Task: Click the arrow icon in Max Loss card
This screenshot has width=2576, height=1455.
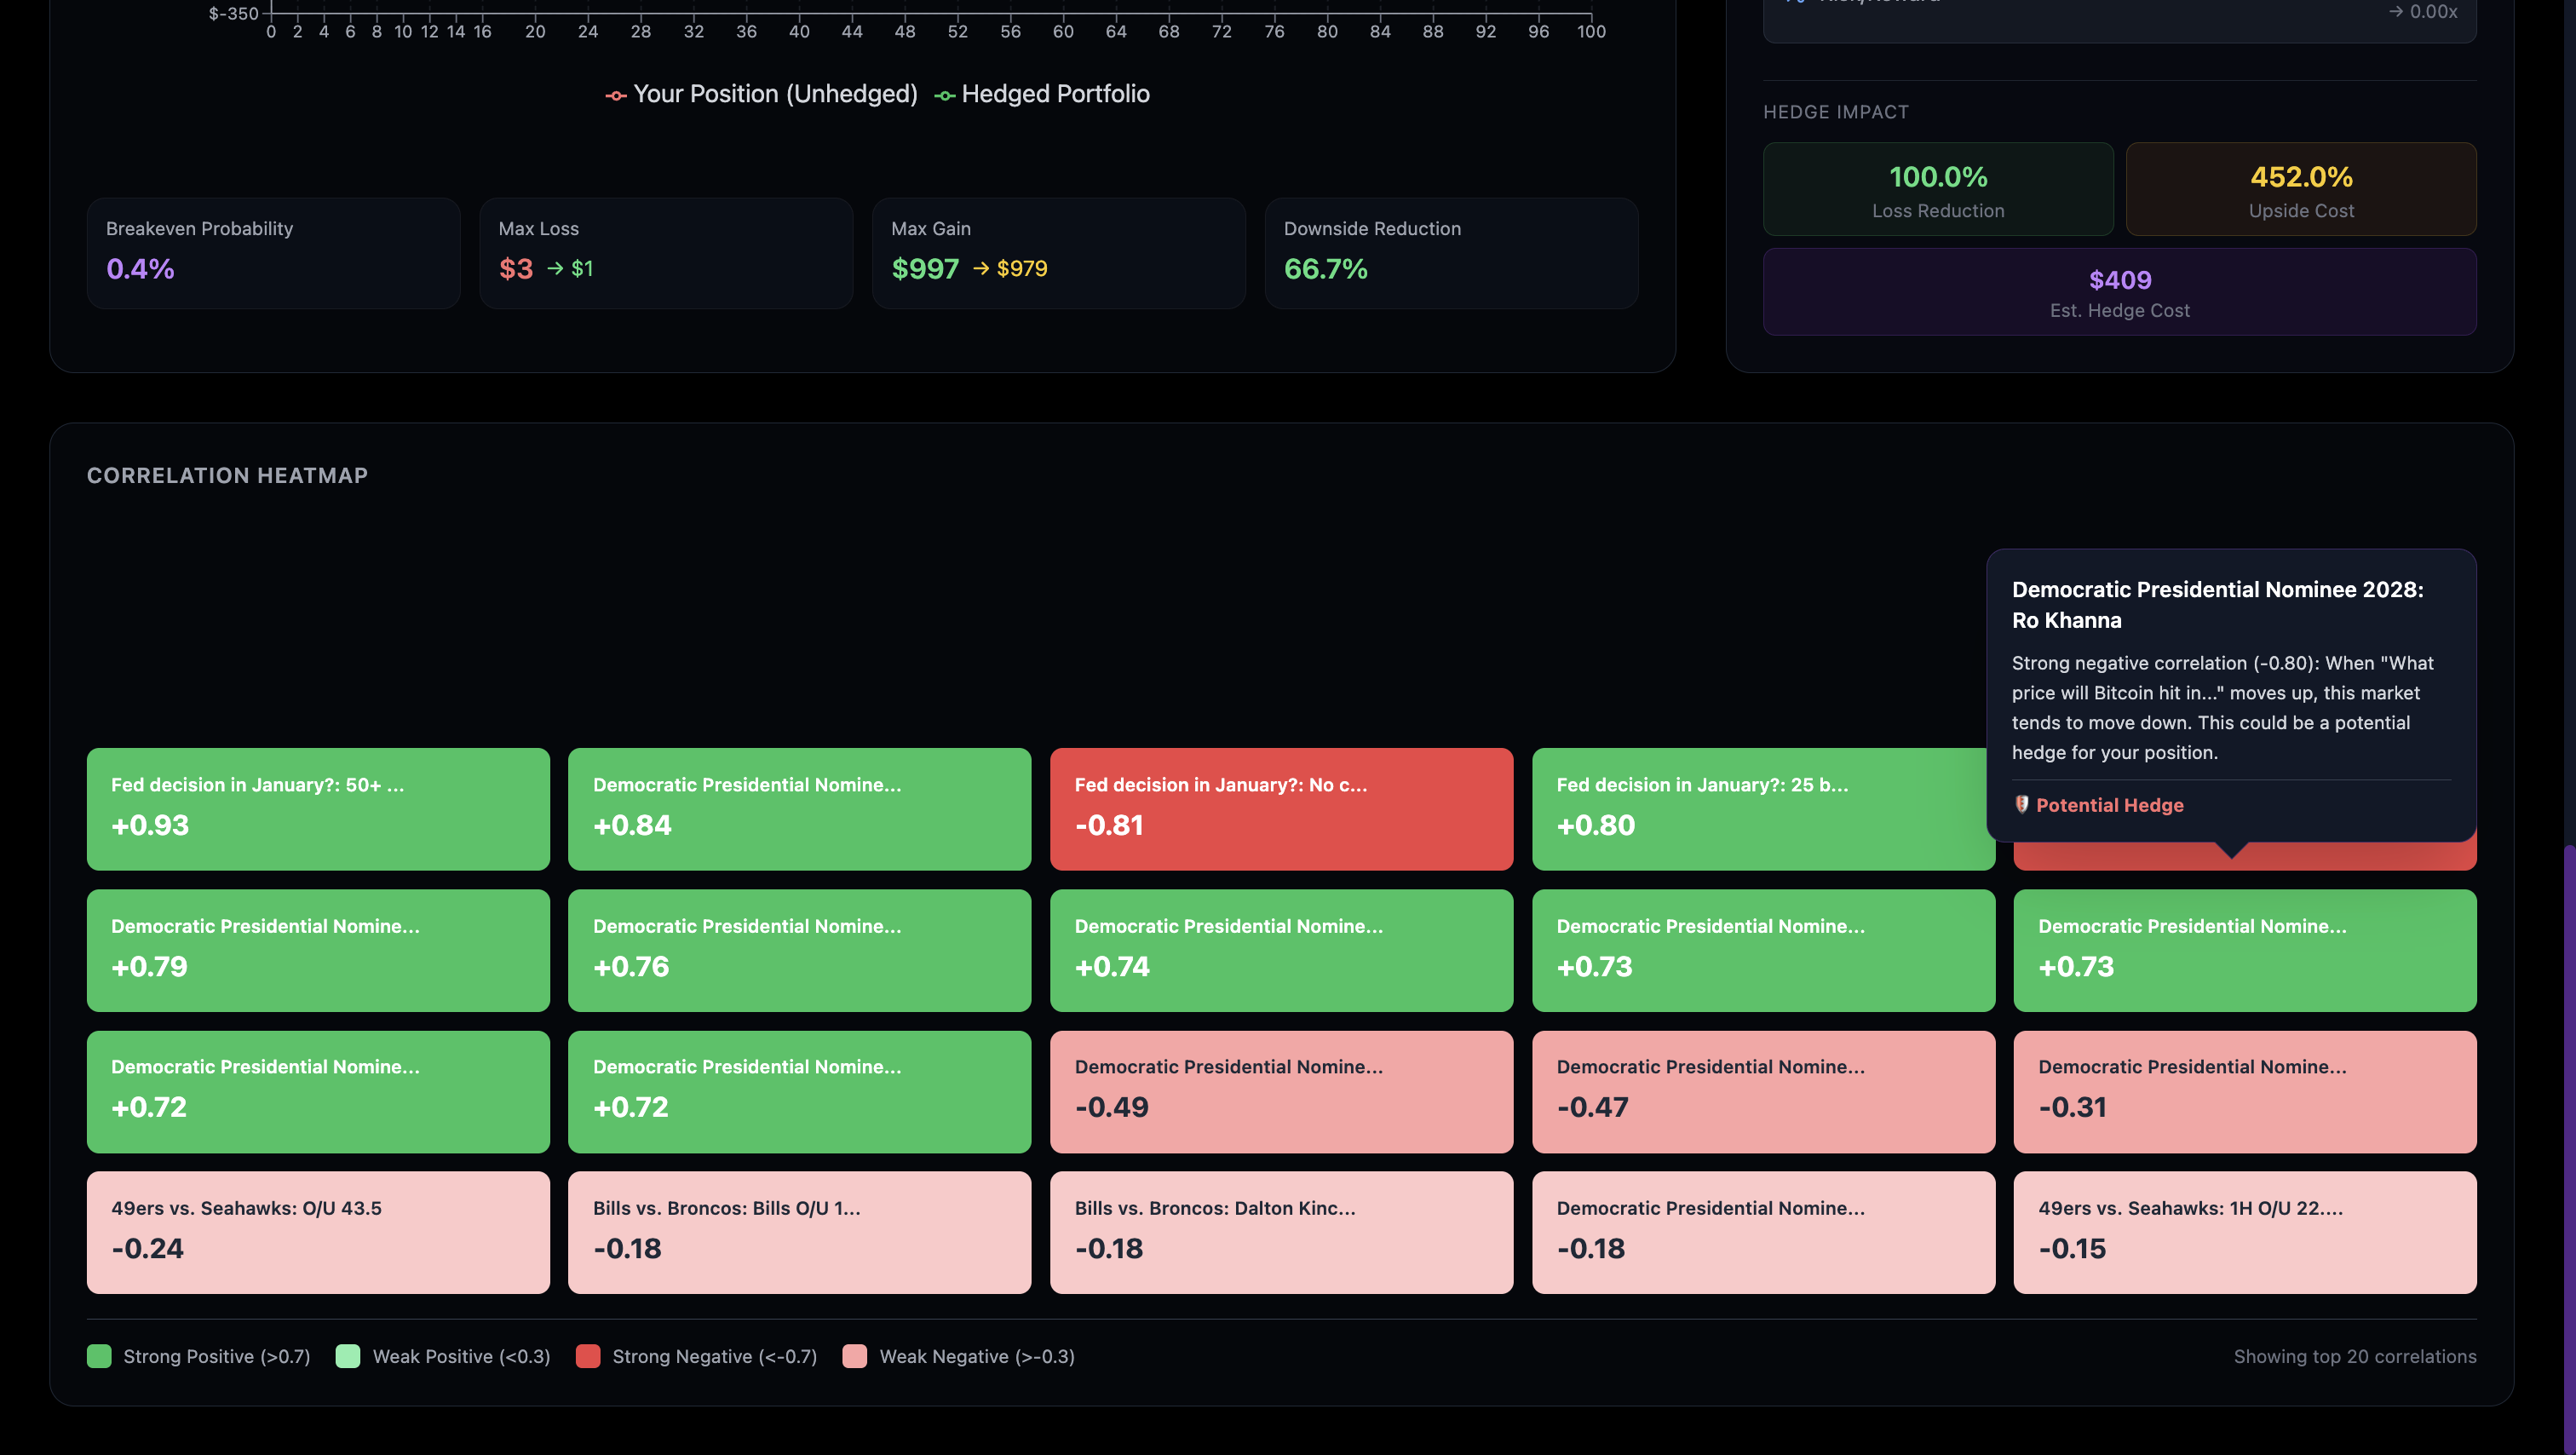Action: tap(555, 268)
